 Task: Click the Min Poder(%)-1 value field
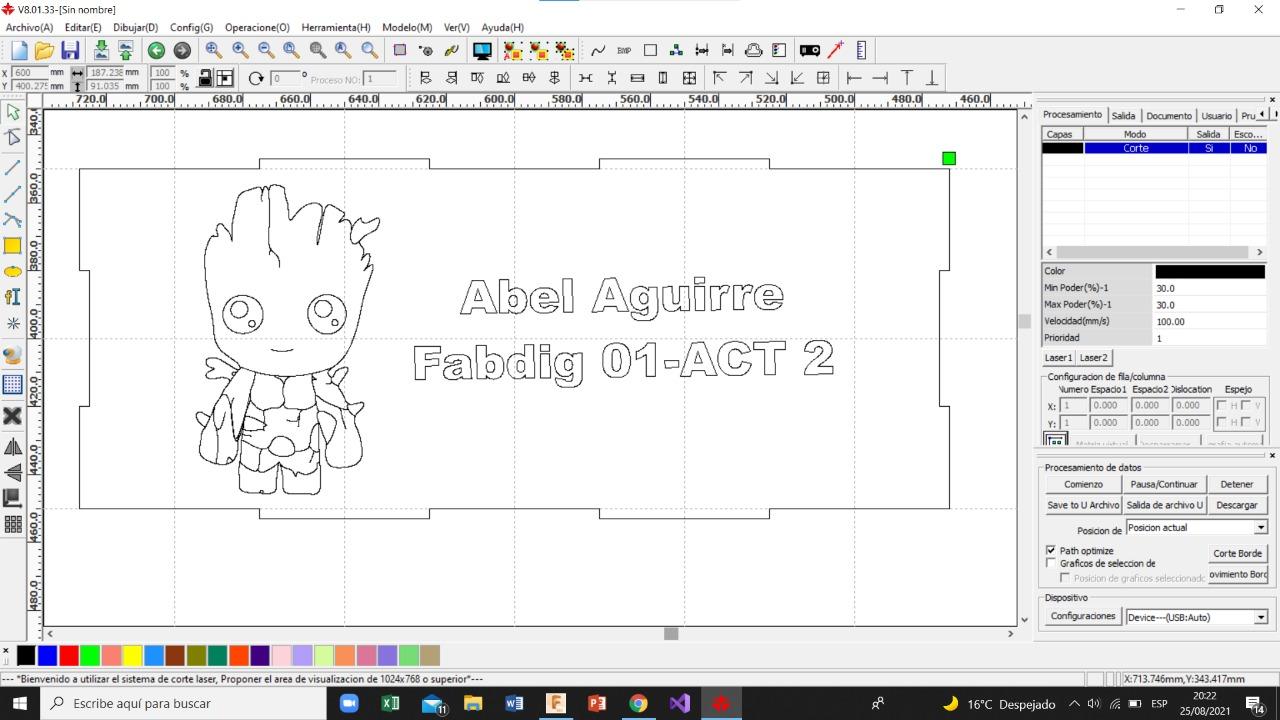click(x=1210, y=288)
